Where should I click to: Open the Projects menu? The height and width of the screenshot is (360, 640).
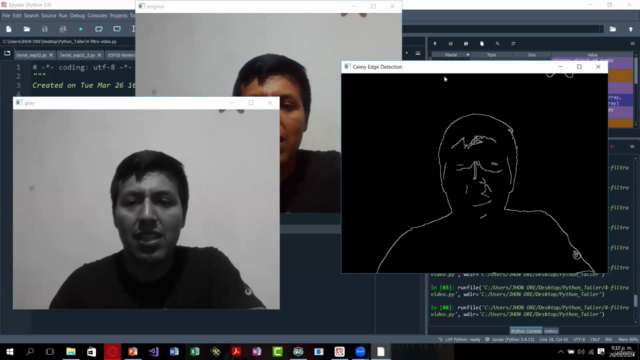[x=118, y=16]
